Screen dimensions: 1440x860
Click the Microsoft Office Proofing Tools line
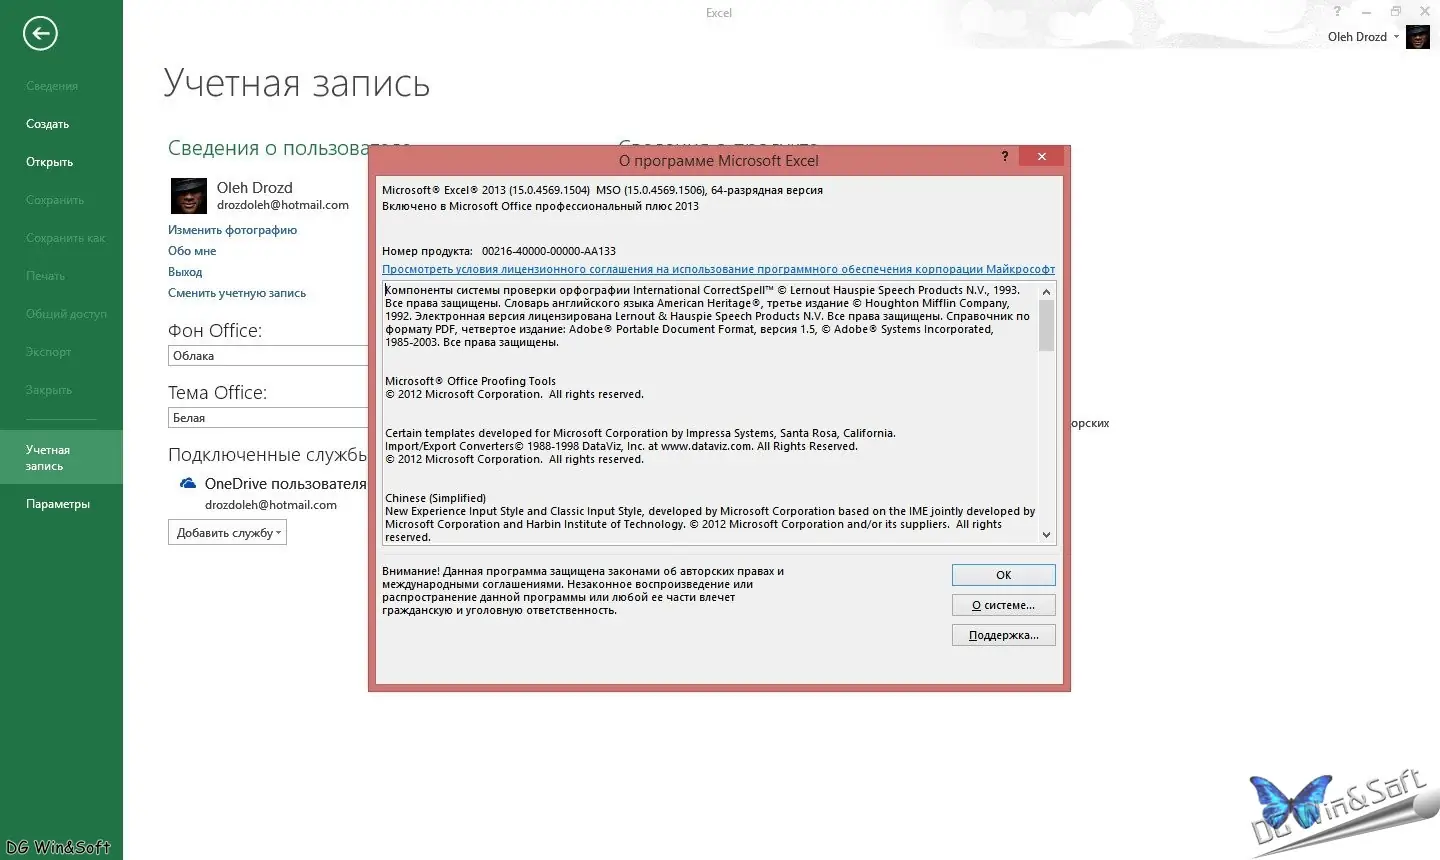tap(470, 381)
